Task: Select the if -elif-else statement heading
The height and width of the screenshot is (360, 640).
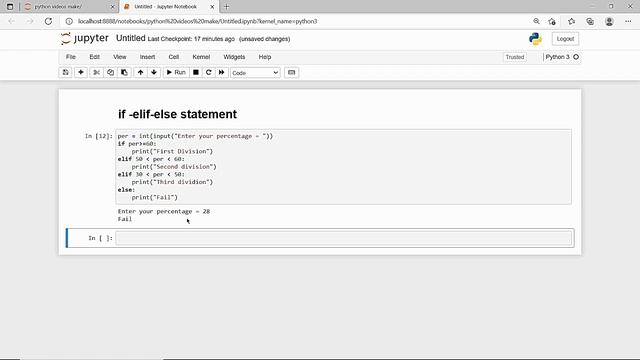Action: coord(177,114)
